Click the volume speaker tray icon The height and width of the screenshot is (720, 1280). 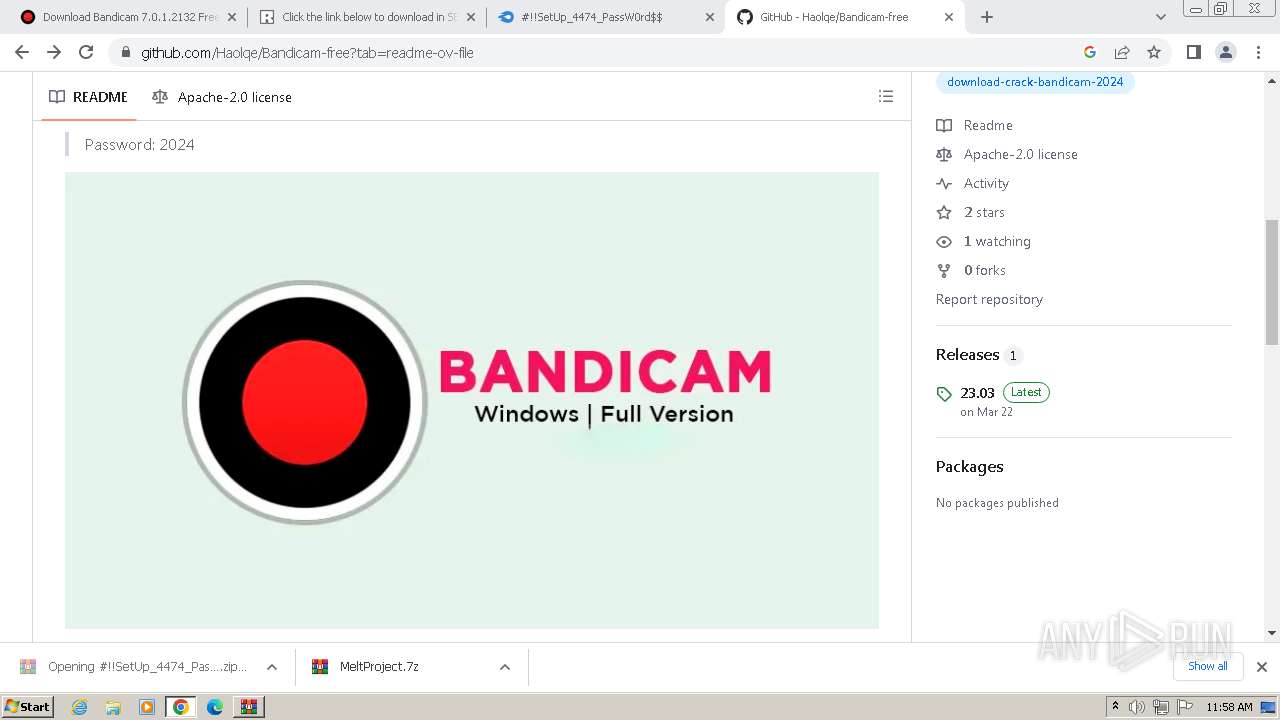(x=1137, y=707)
